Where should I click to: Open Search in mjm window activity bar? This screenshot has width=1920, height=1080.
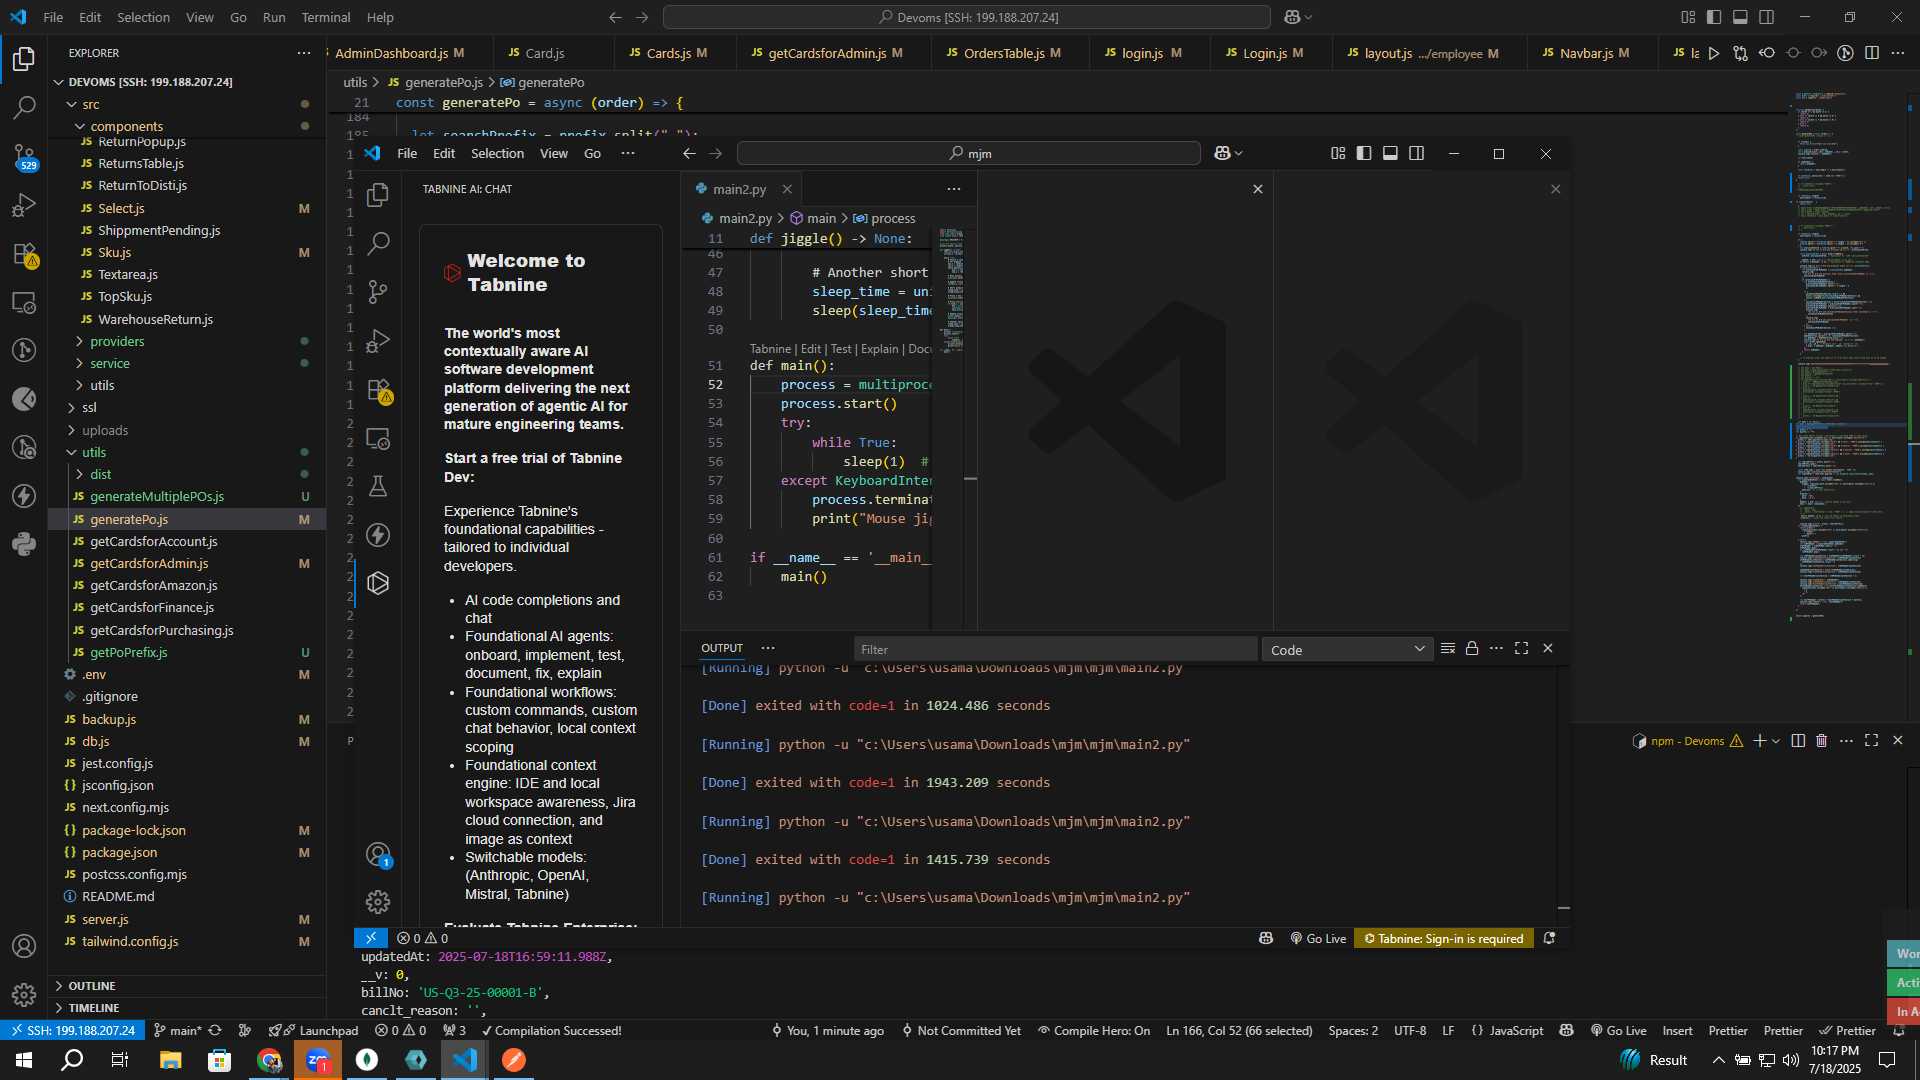click(378, 243)
